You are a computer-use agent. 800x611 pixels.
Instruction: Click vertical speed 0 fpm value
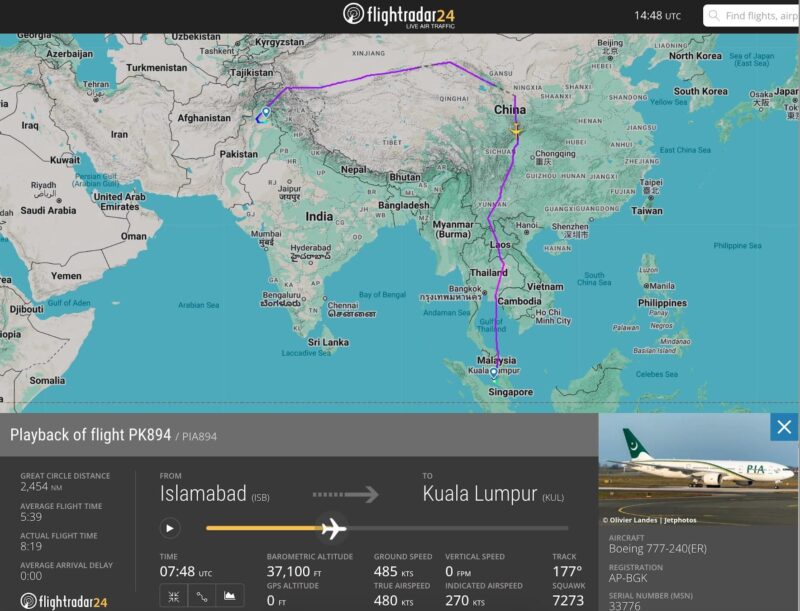[458, 572]
